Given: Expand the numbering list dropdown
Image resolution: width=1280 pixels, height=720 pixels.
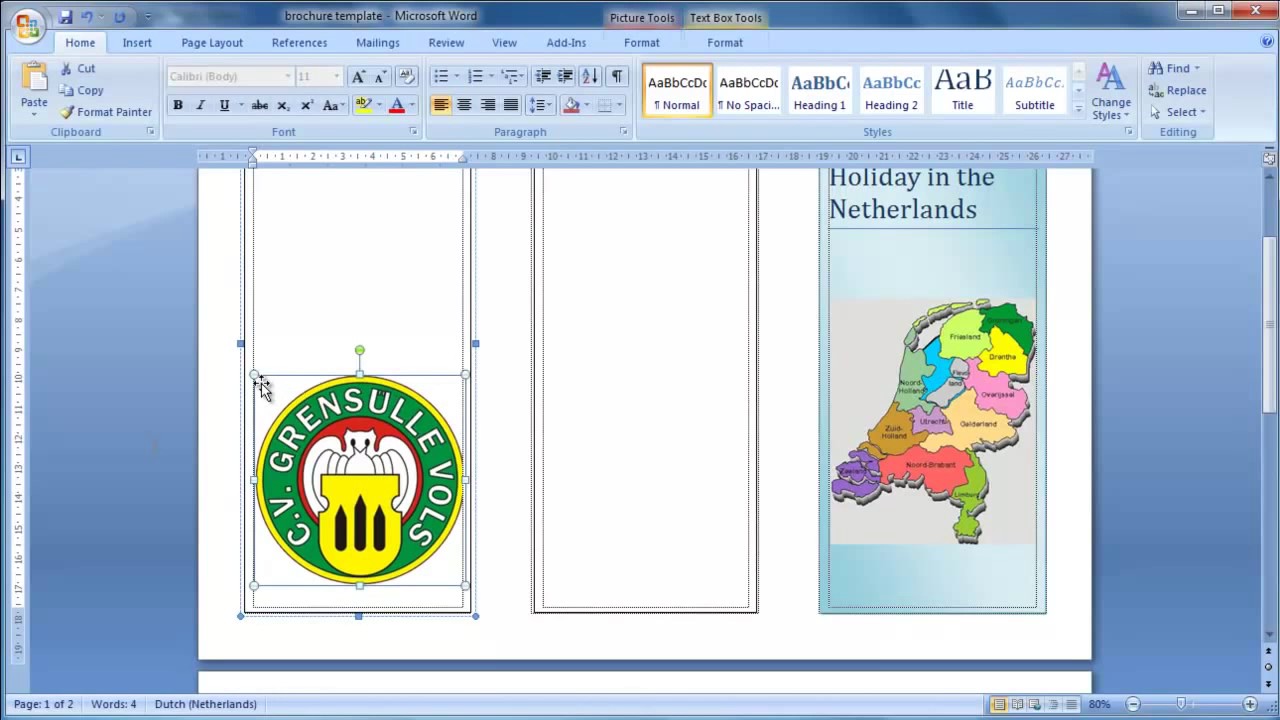Looking at the screenshot, I should point(491,77).
